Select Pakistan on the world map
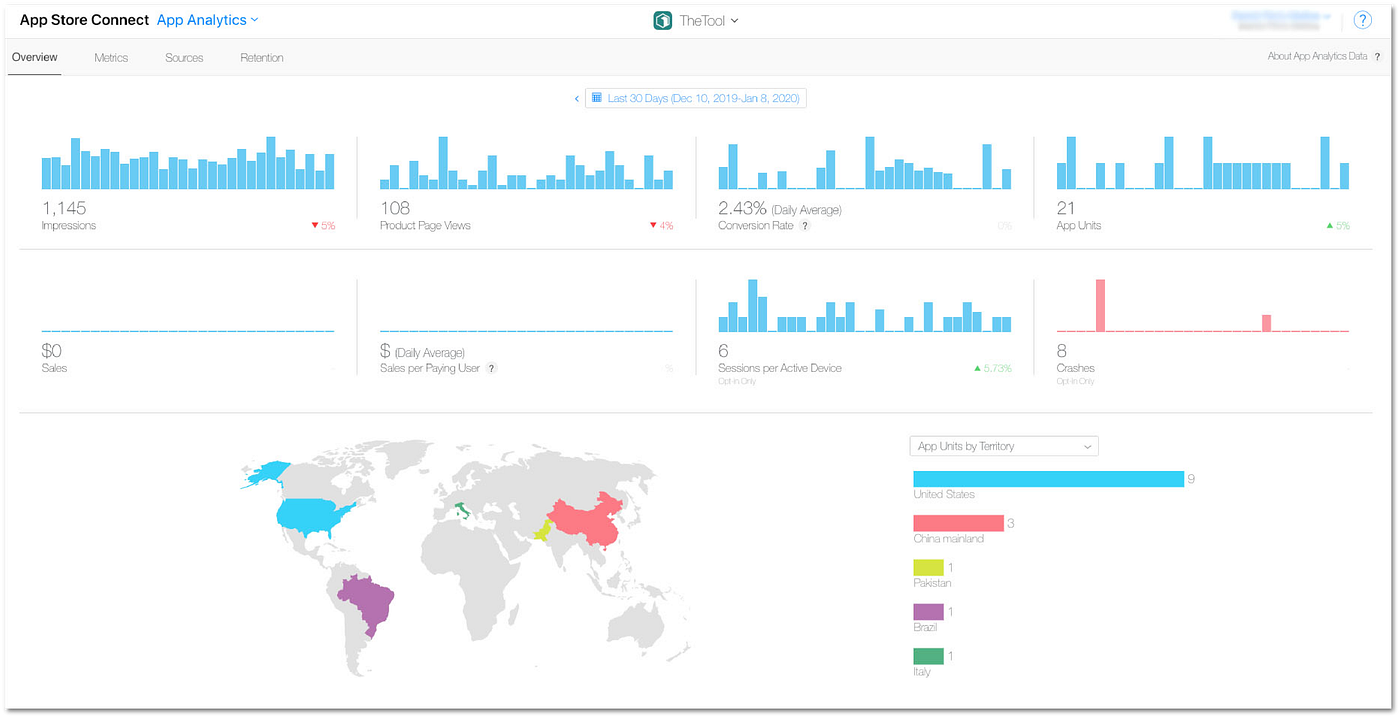Image resolution: width=1400 pixels, height=718 pixels. (541, 531)
